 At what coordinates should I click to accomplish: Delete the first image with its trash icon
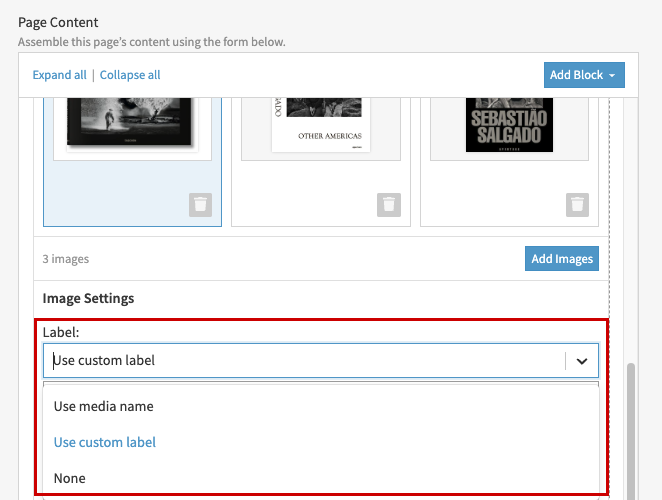click(200, 205)
